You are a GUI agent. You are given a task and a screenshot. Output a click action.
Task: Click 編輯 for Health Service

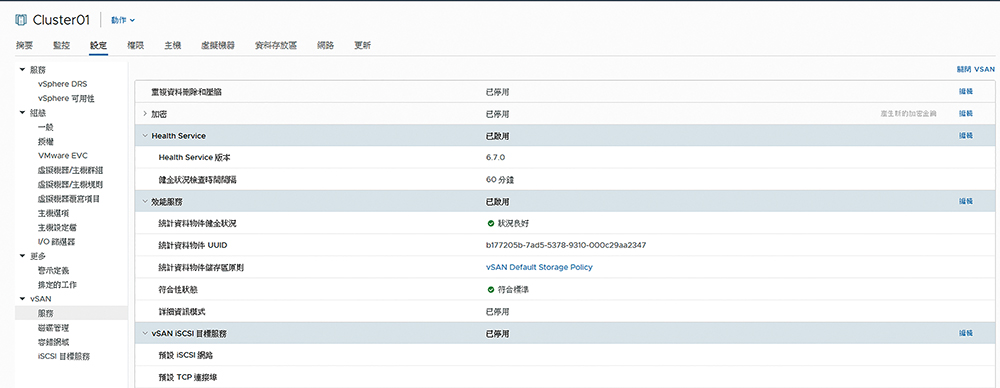click(966, 135)
